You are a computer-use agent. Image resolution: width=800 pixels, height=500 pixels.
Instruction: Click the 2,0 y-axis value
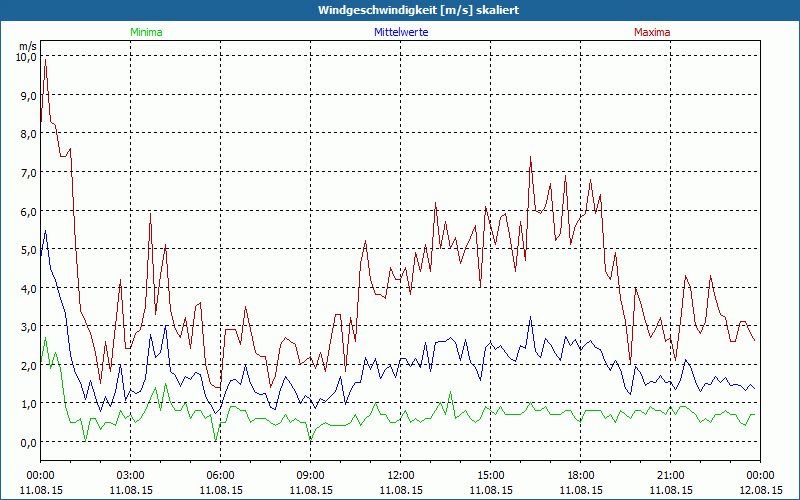29,365
